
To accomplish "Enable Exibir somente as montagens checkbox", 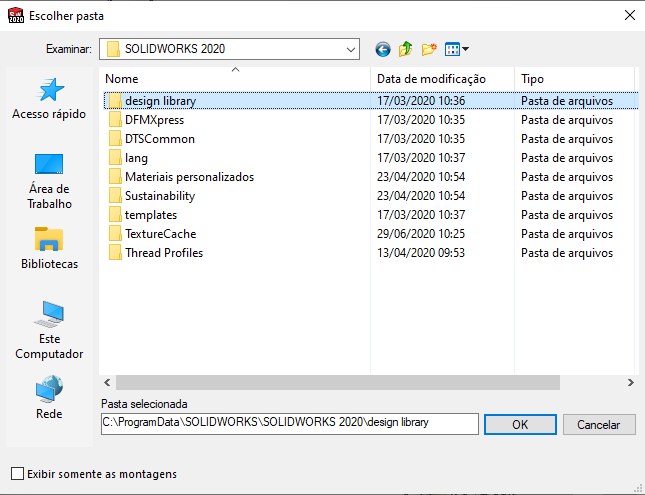I will (17, 474).
